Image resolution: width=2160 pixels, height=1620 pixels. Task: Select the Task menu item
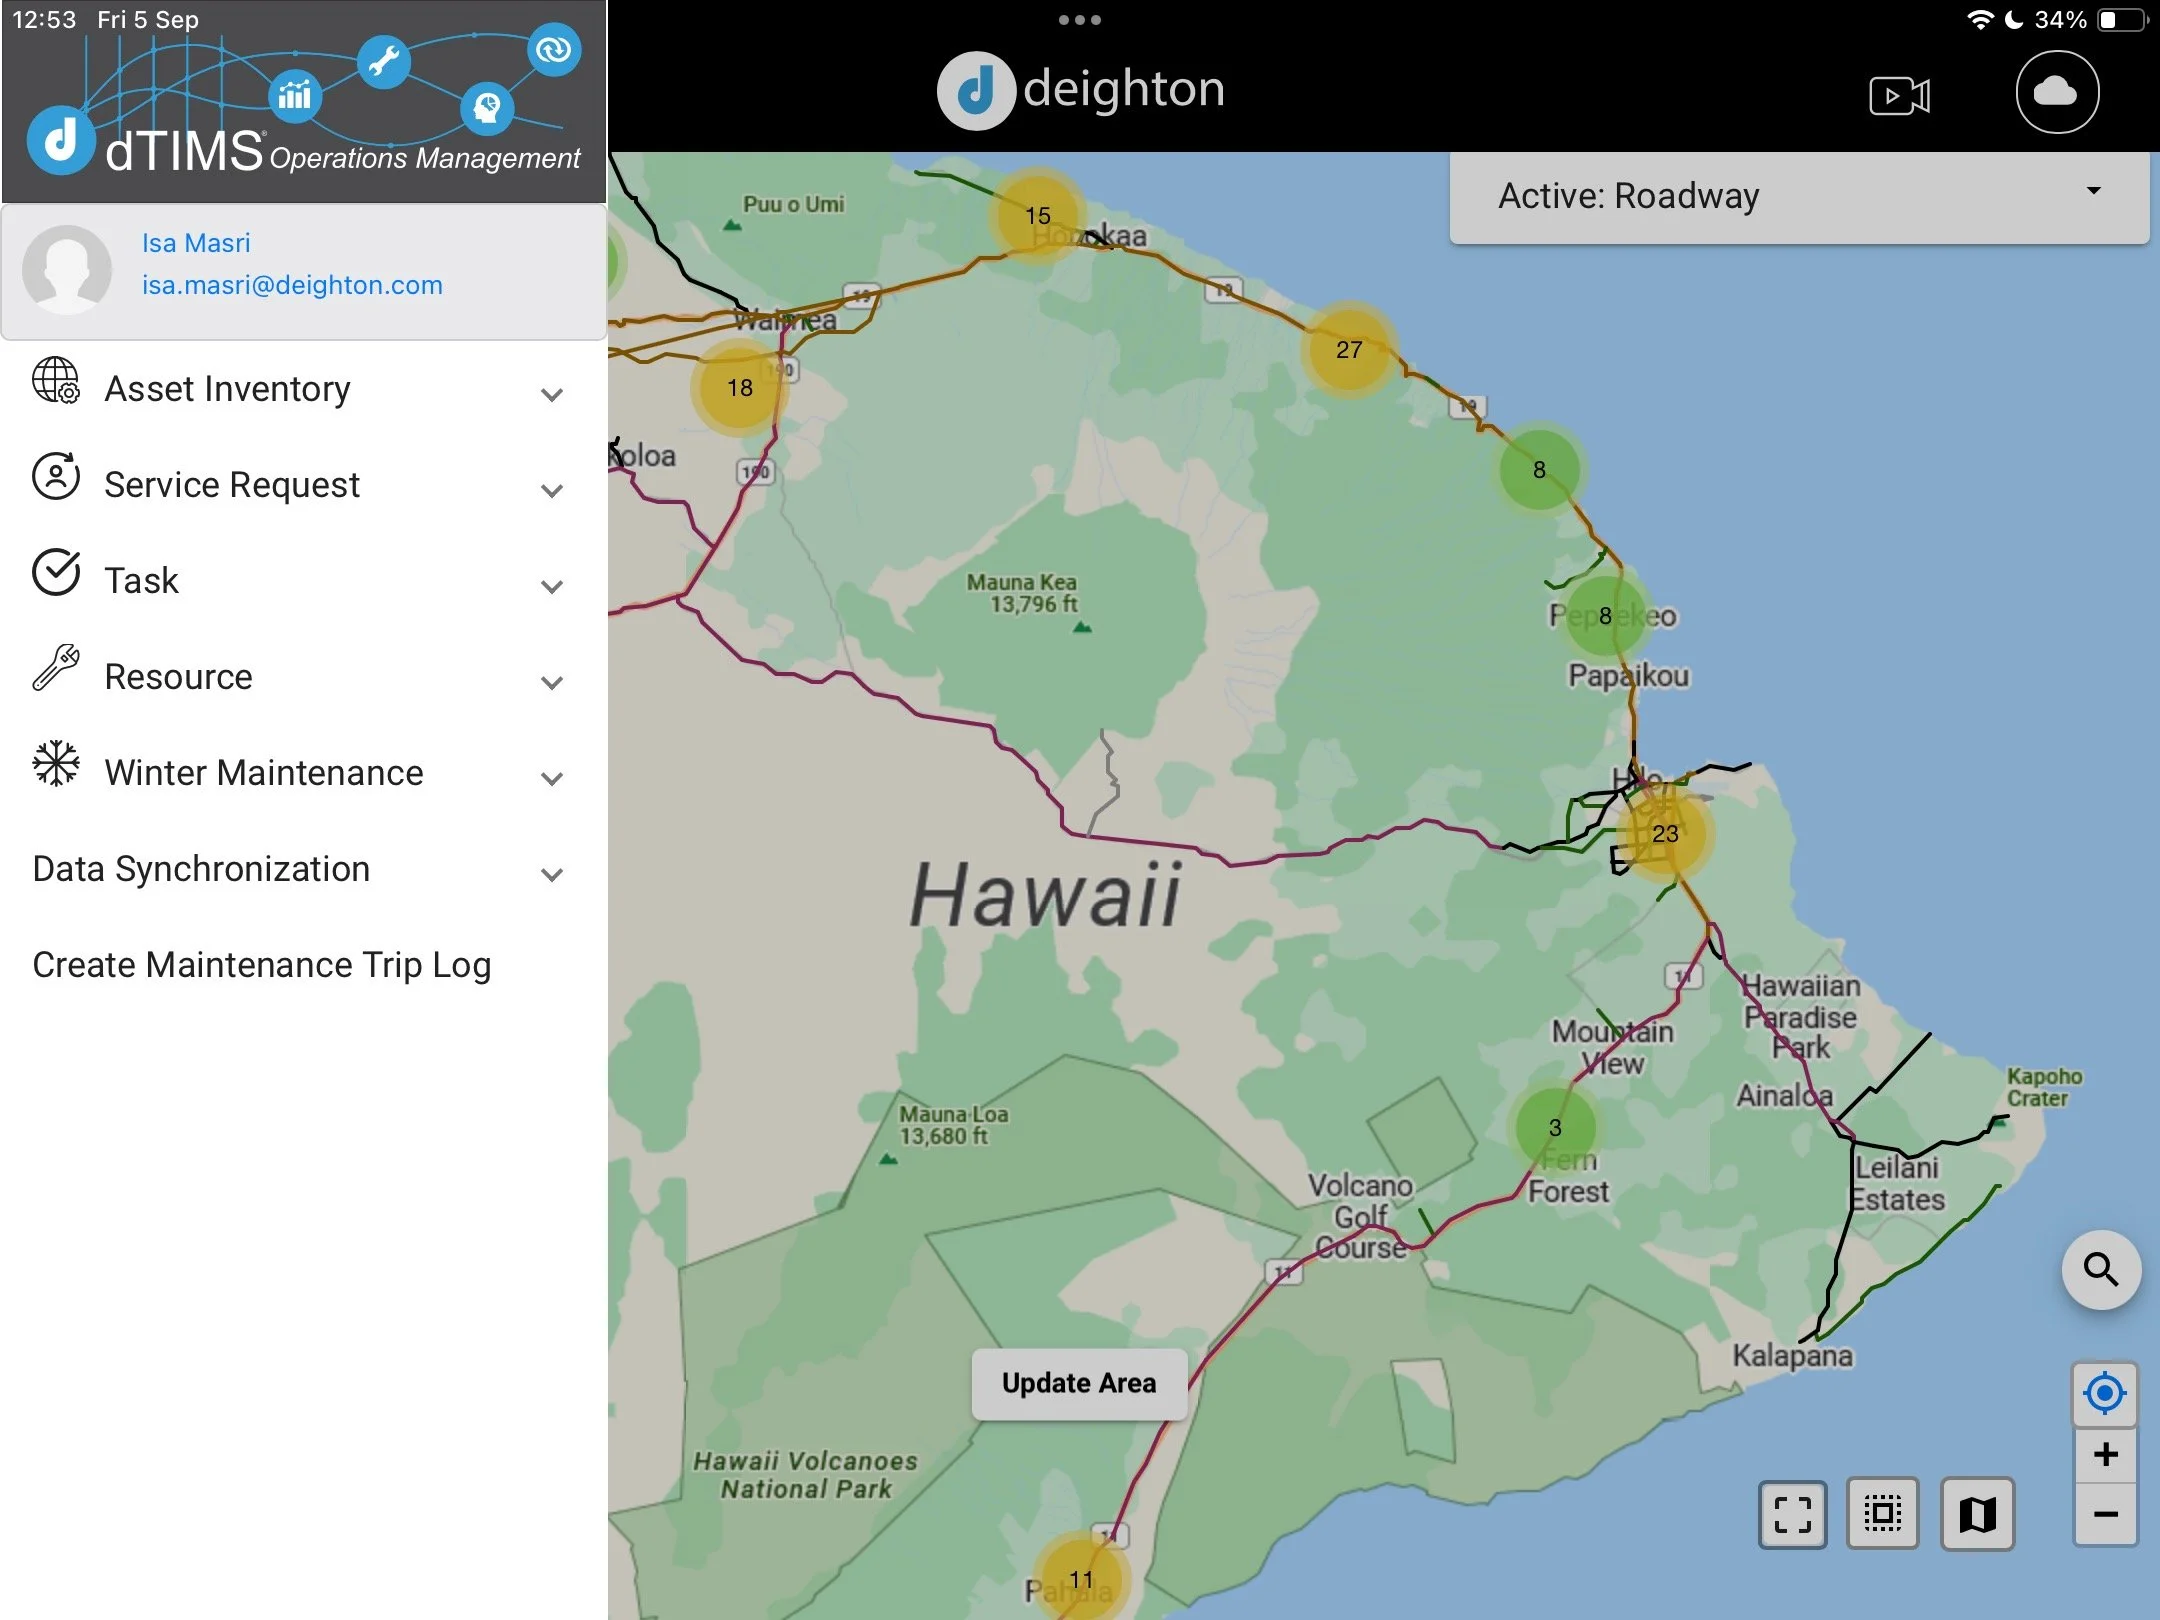pos(142,581)
